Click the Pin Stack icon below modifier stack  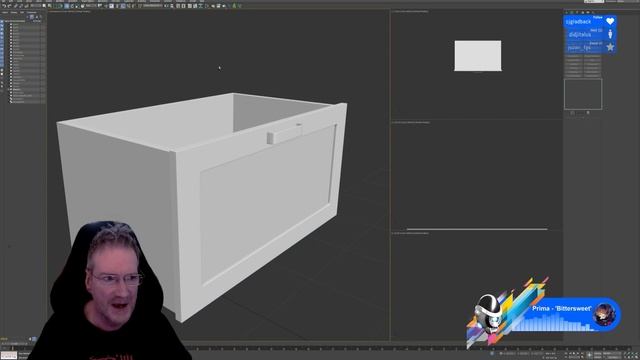(572, 113)
